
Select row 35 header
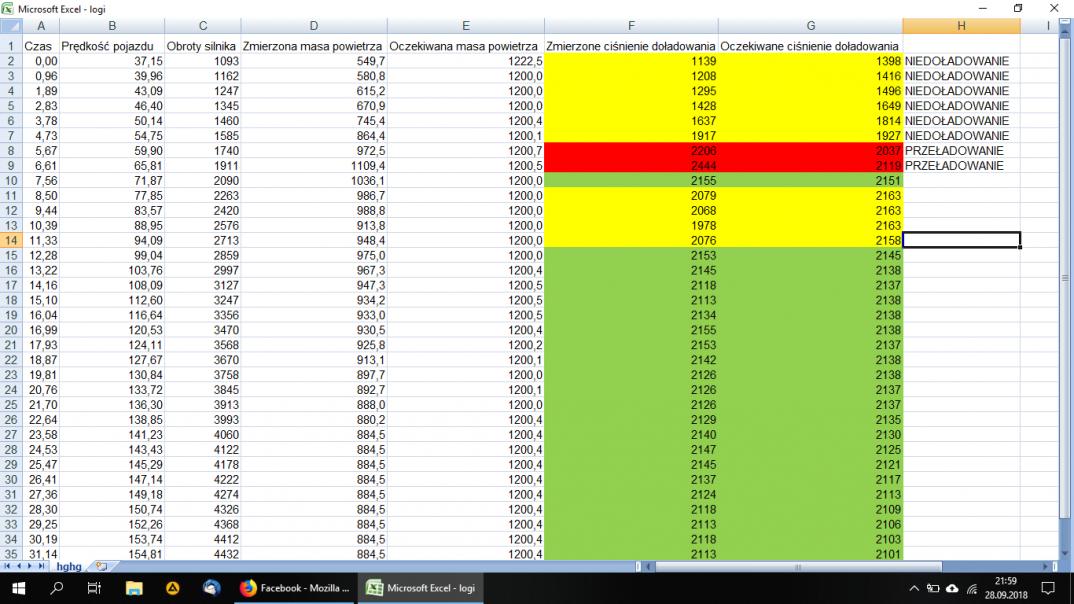pyautogui.click(x=11, y=554)
